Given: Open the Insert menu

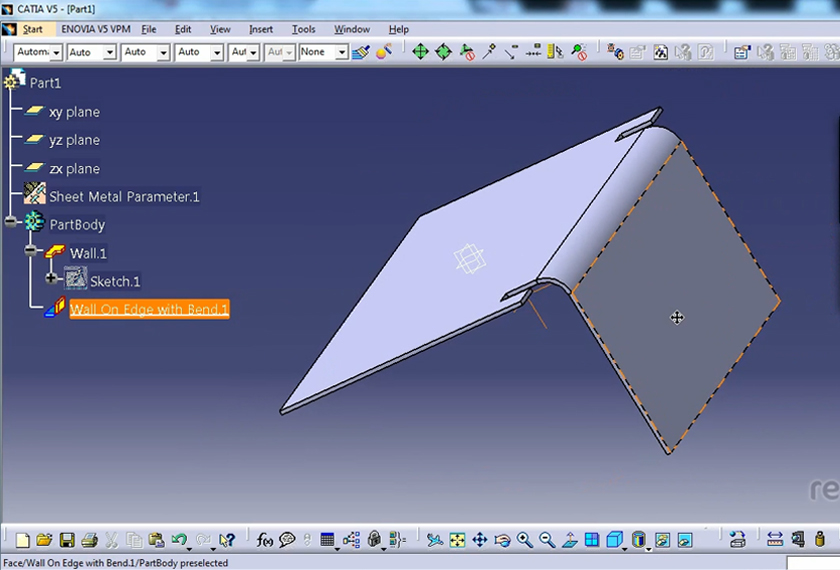Looking at the screenshot, I should 261,29.
